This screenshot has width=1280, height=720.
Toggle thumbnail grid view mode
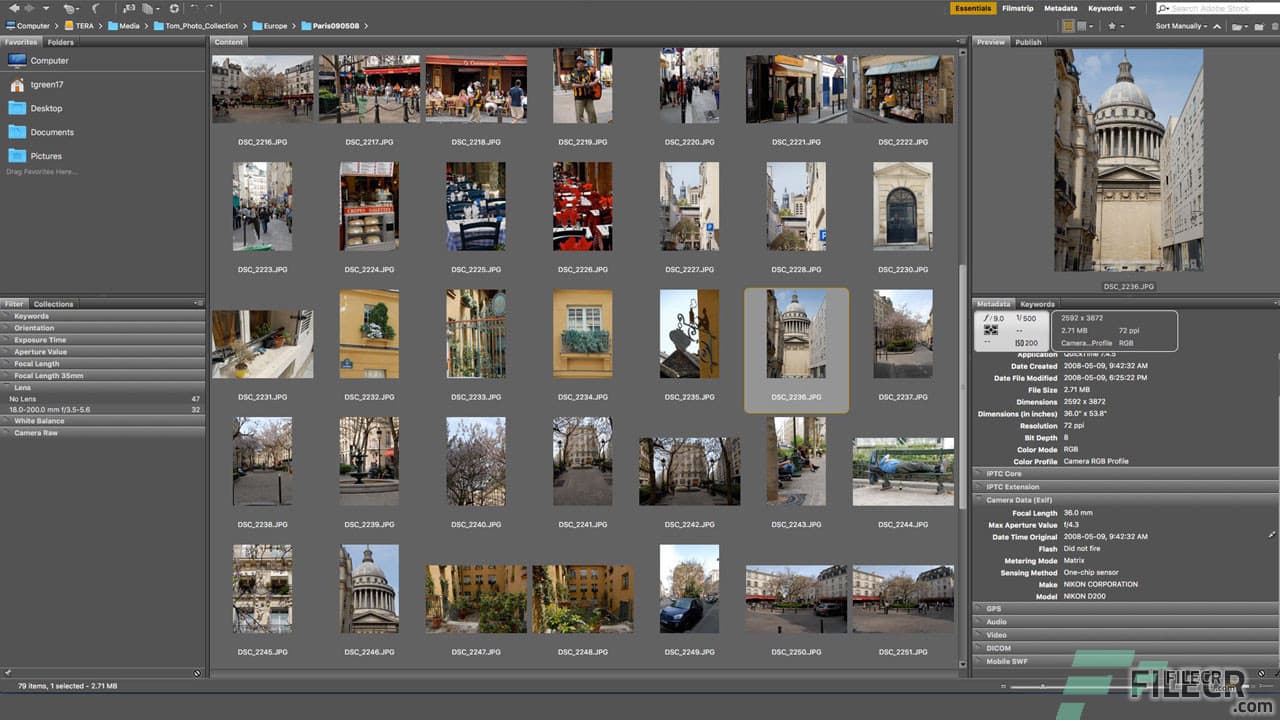(x=1068, y=26)
